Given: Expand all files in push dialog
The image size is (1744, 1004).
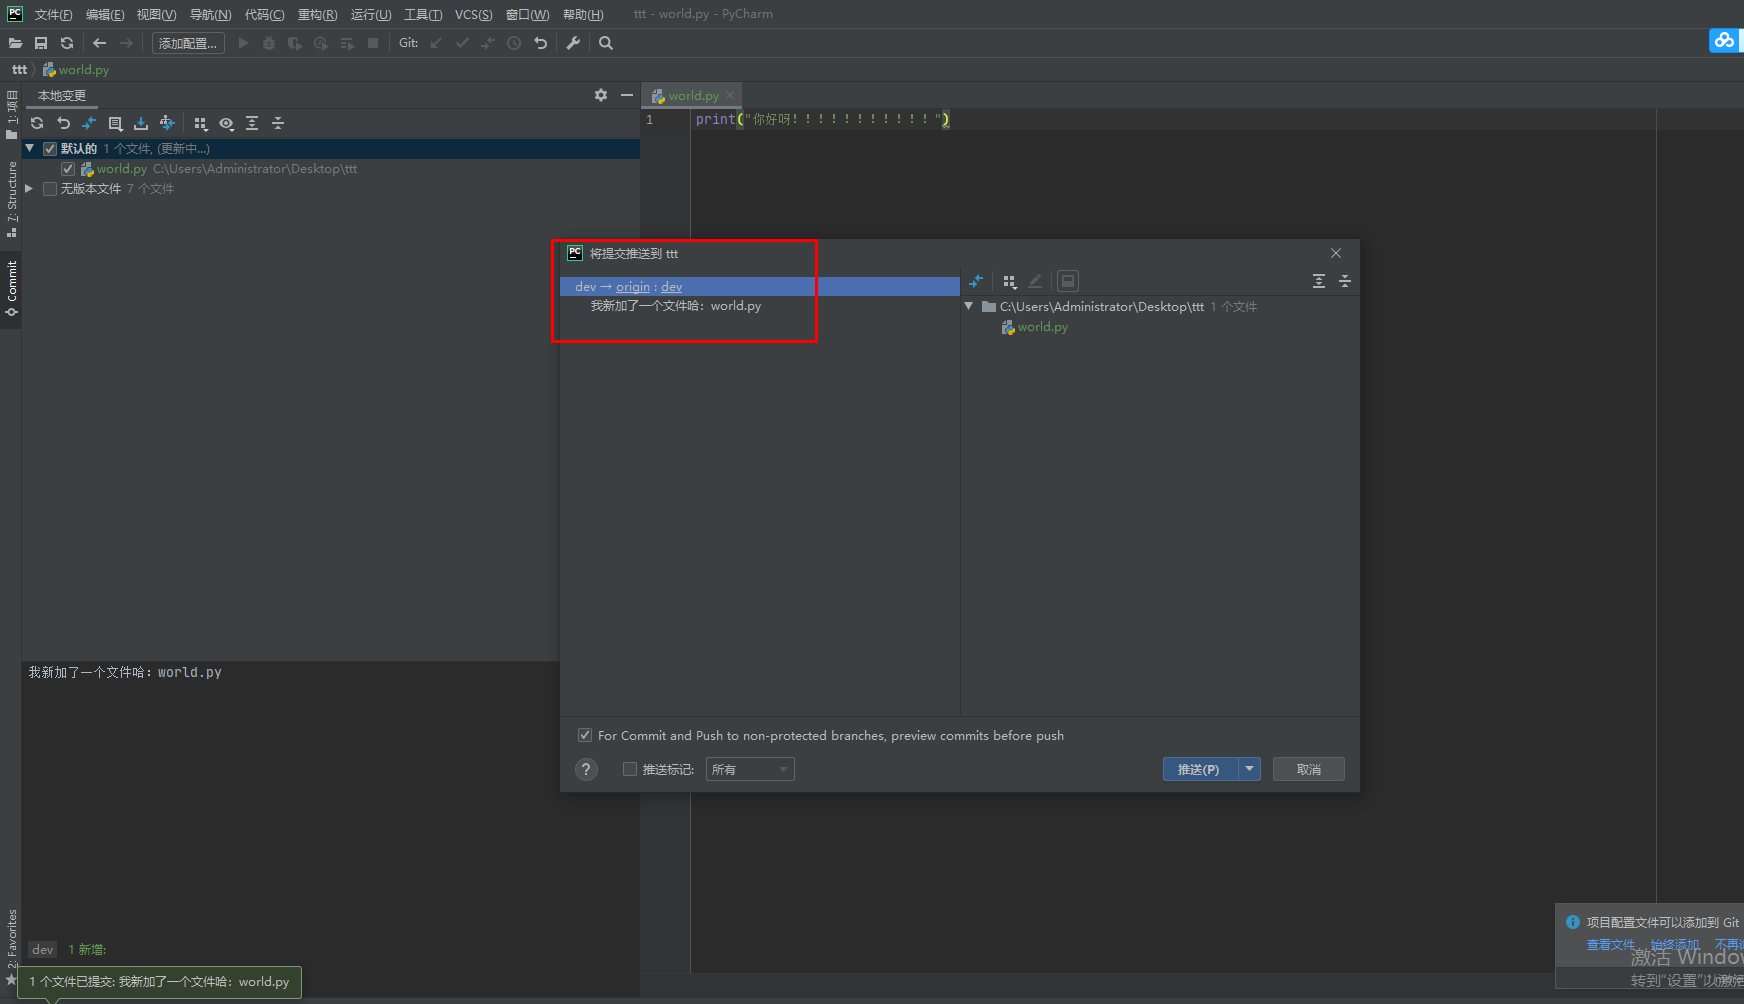Looking at the screenshot, I should [x=1319, y=281].
